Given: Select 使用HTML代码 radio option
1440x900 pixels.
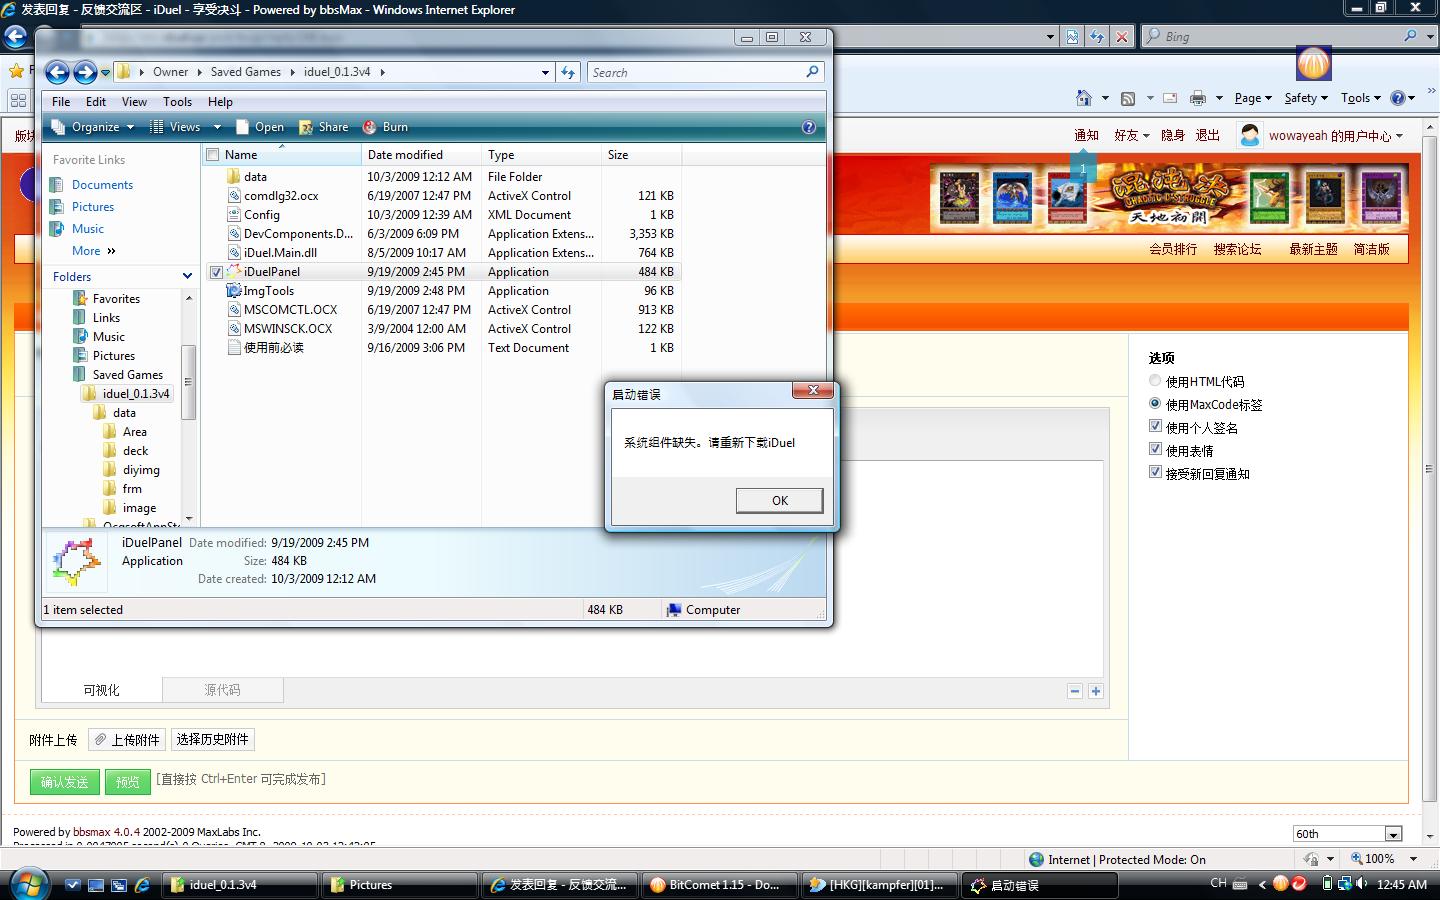Looking at the screenshot, I should pyautogui.click(x=1155, y=380).
